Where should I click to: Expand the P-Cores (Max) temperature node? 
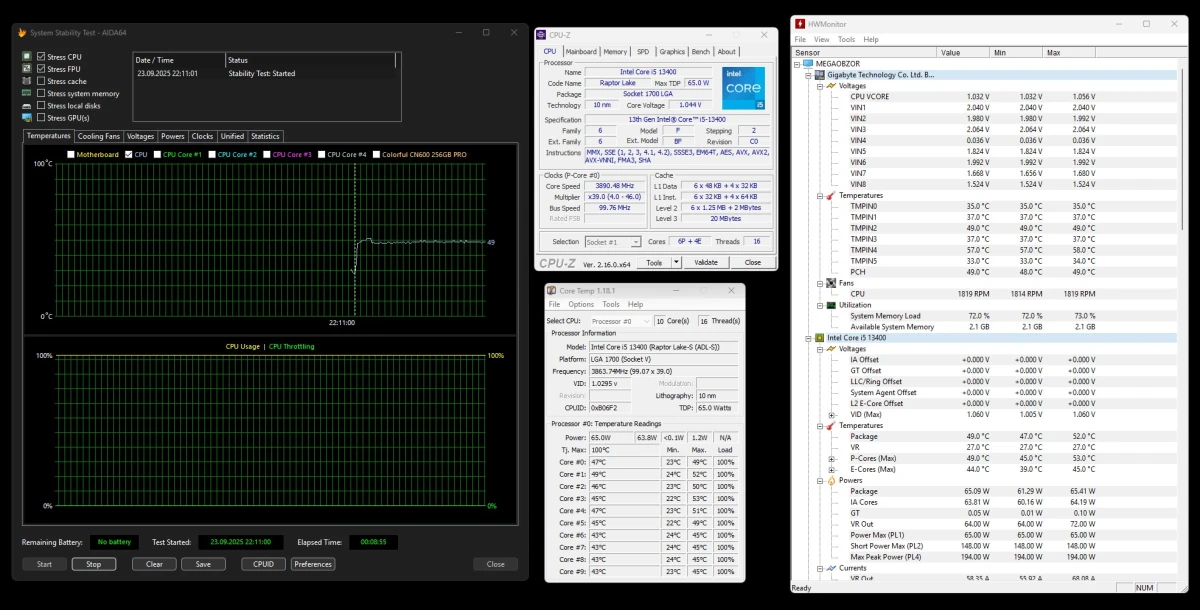[x=831, y=459]
